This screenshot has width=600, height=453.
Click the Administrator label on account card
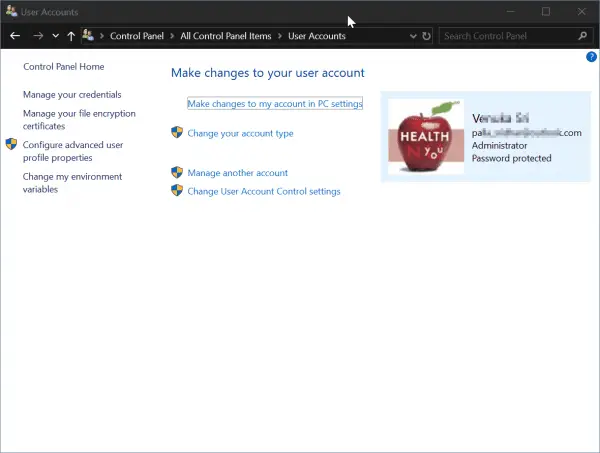pos(499,146)
